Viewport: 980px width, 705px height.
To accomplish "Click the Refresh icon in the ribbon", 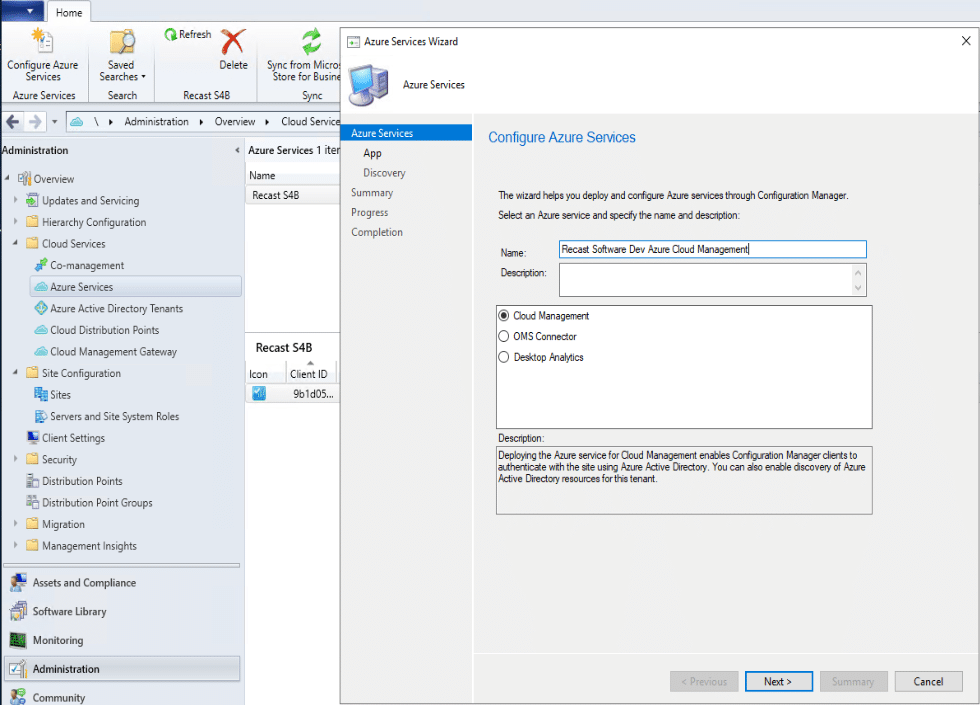I will pyautogui.click(x=171, y=35).
